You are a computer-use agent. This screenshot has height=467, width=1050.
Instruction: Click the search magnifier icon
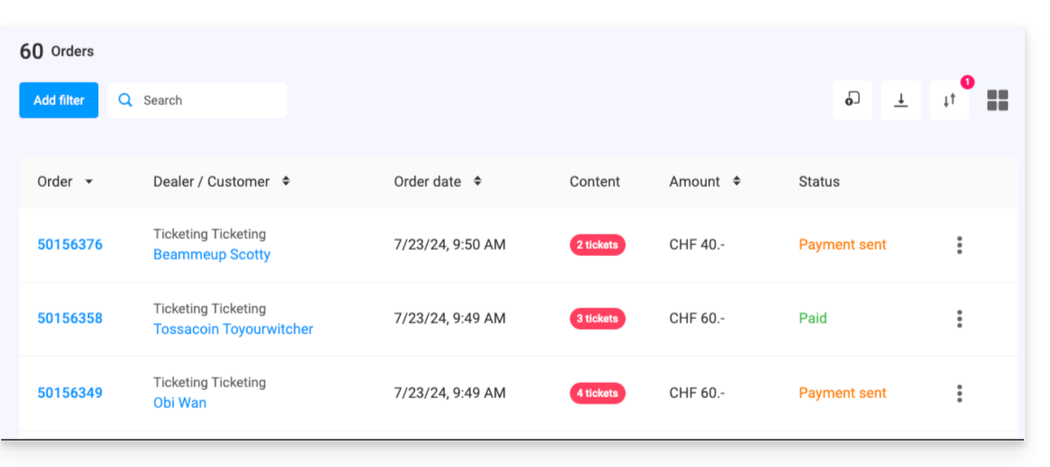[125, 100]
